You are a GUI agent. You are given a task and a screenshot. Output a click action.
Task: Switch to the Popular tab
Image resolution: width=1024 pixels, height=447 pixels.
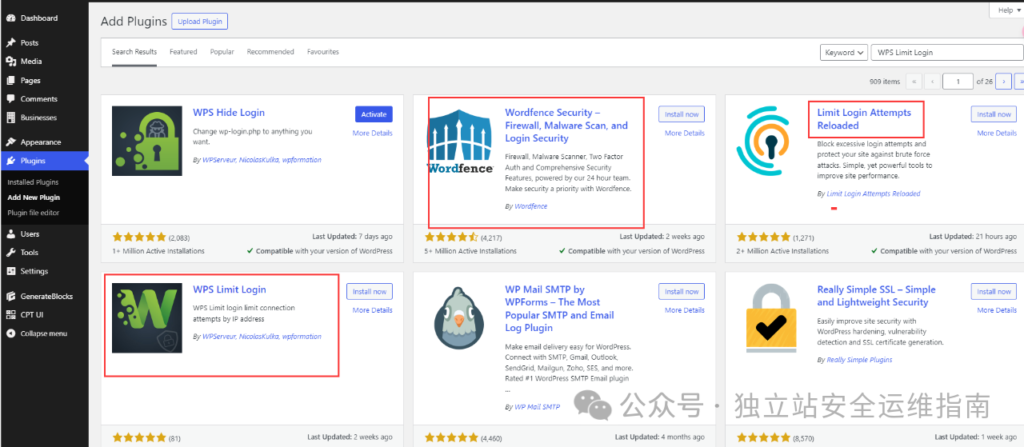[x=222, y=52]
